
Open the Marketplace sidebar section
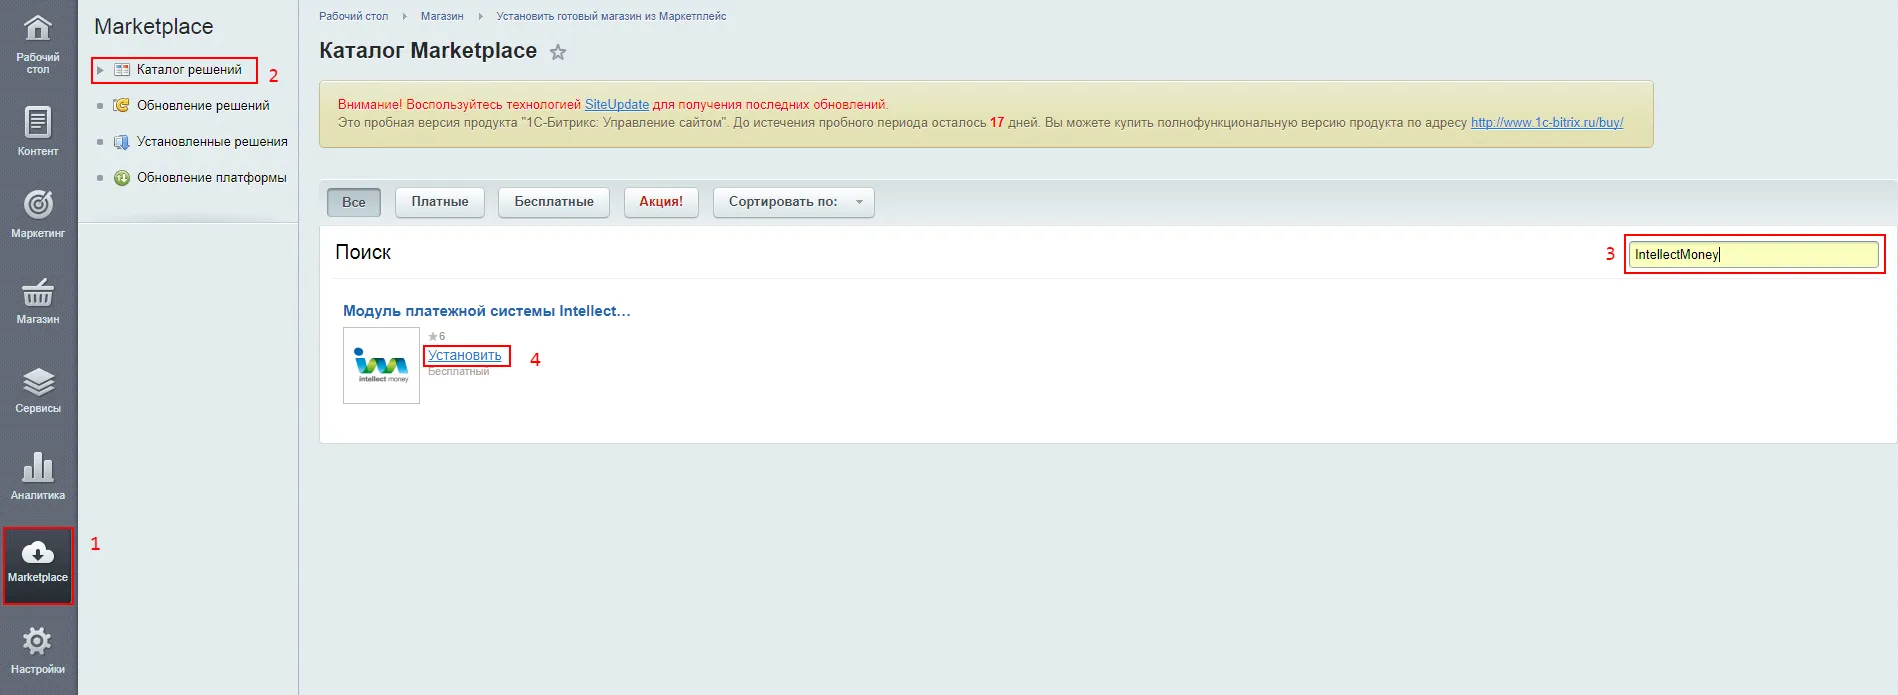tap(38, 565)
